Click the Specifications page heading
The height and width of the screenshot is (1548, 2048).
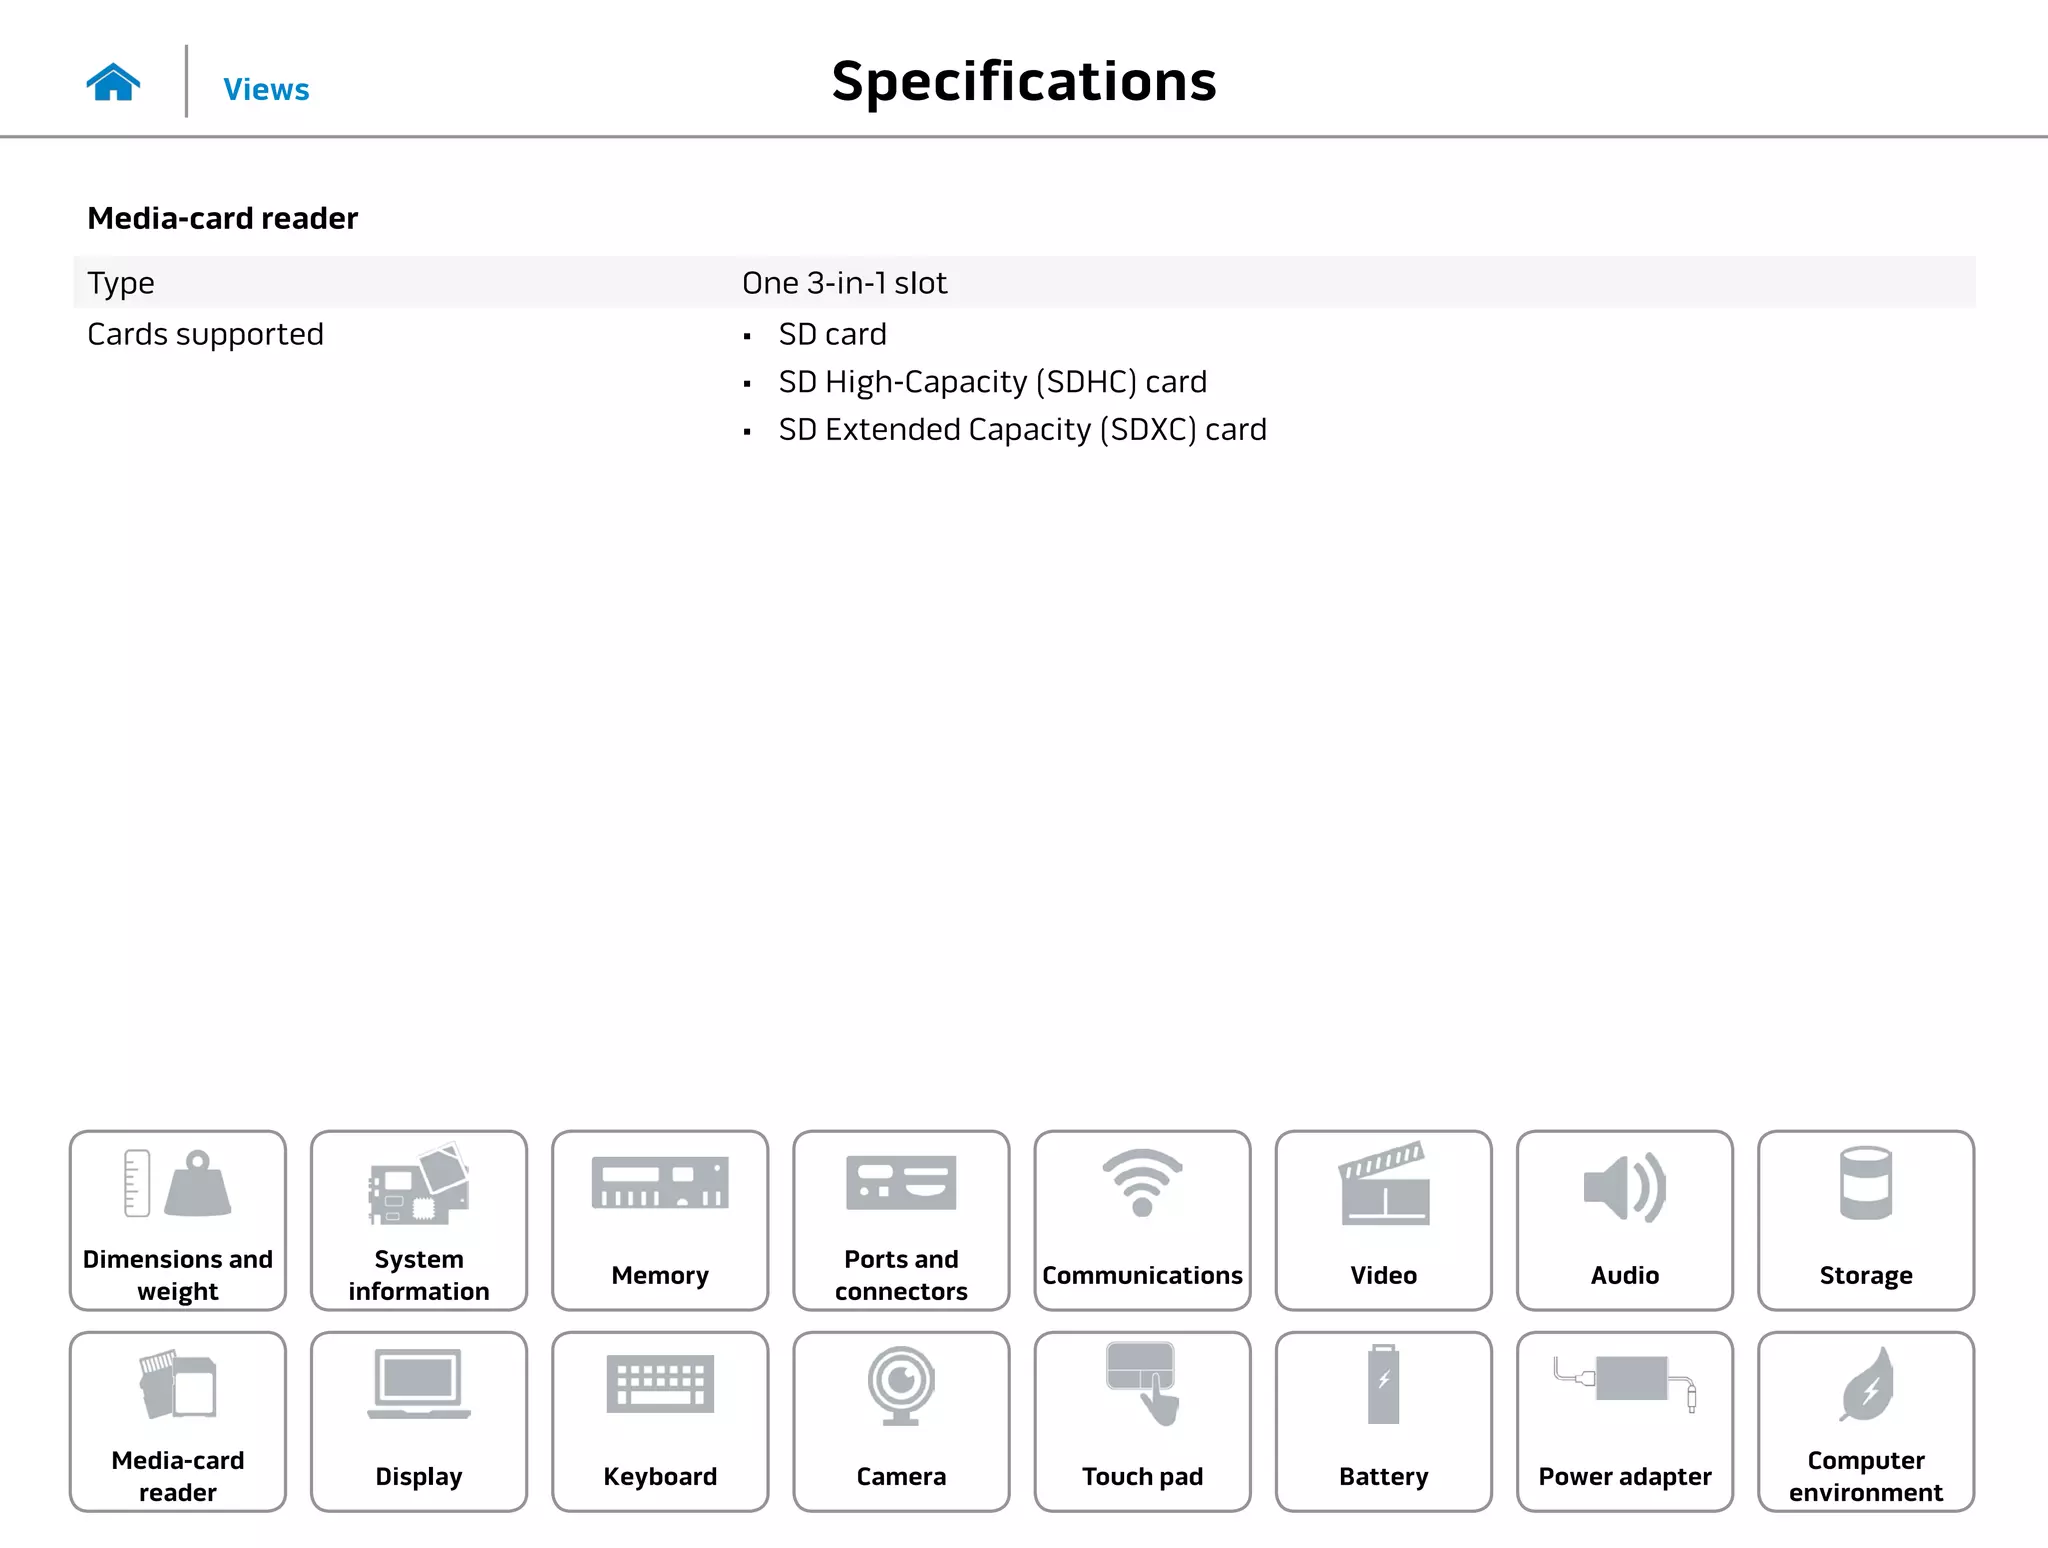tap(1024, 81)
